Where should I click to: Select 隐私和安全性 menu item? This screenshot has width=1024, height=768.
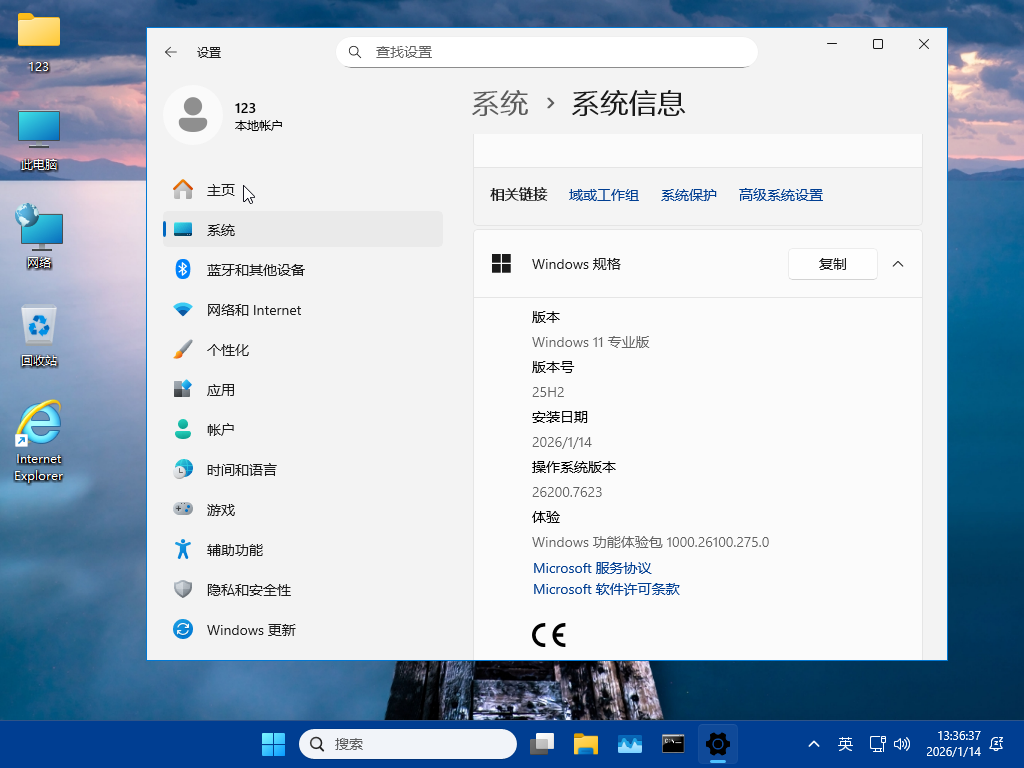click(248, 590)
